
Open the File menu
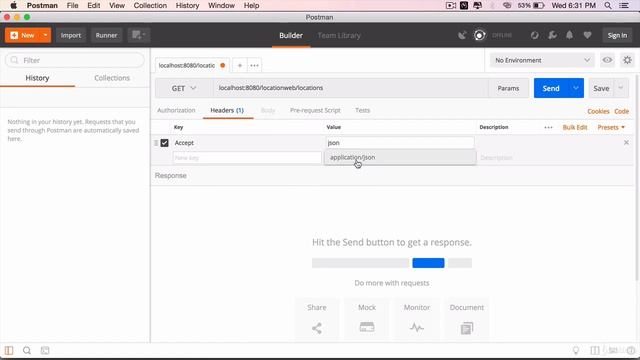click(x=72, y=6)
